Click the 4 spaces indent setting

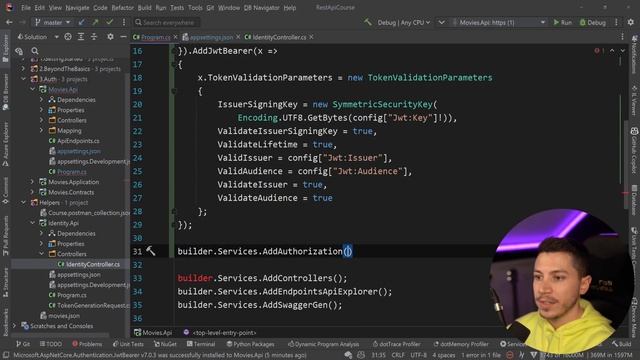tap(444, 355)
